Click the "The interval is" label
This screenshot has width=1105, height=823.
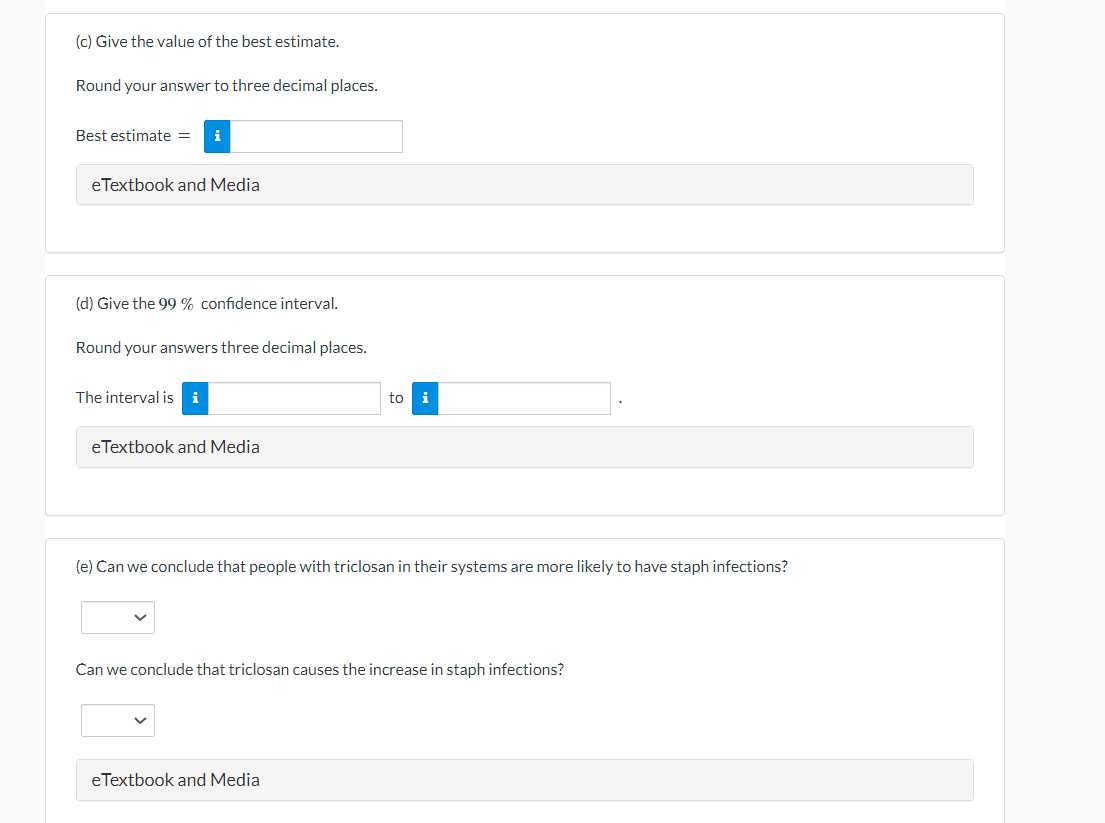[x=124, y=398]
